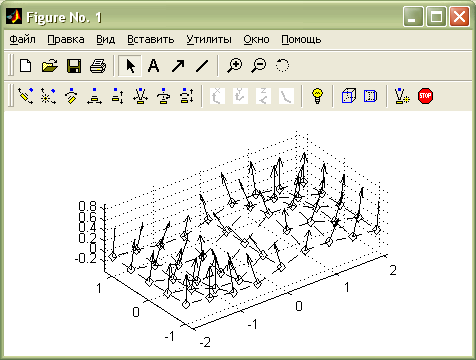Viewport: 476px width, 360px height.
Task: Toggle the plot edit arrow selection tool
Action: tap(130, 66)
